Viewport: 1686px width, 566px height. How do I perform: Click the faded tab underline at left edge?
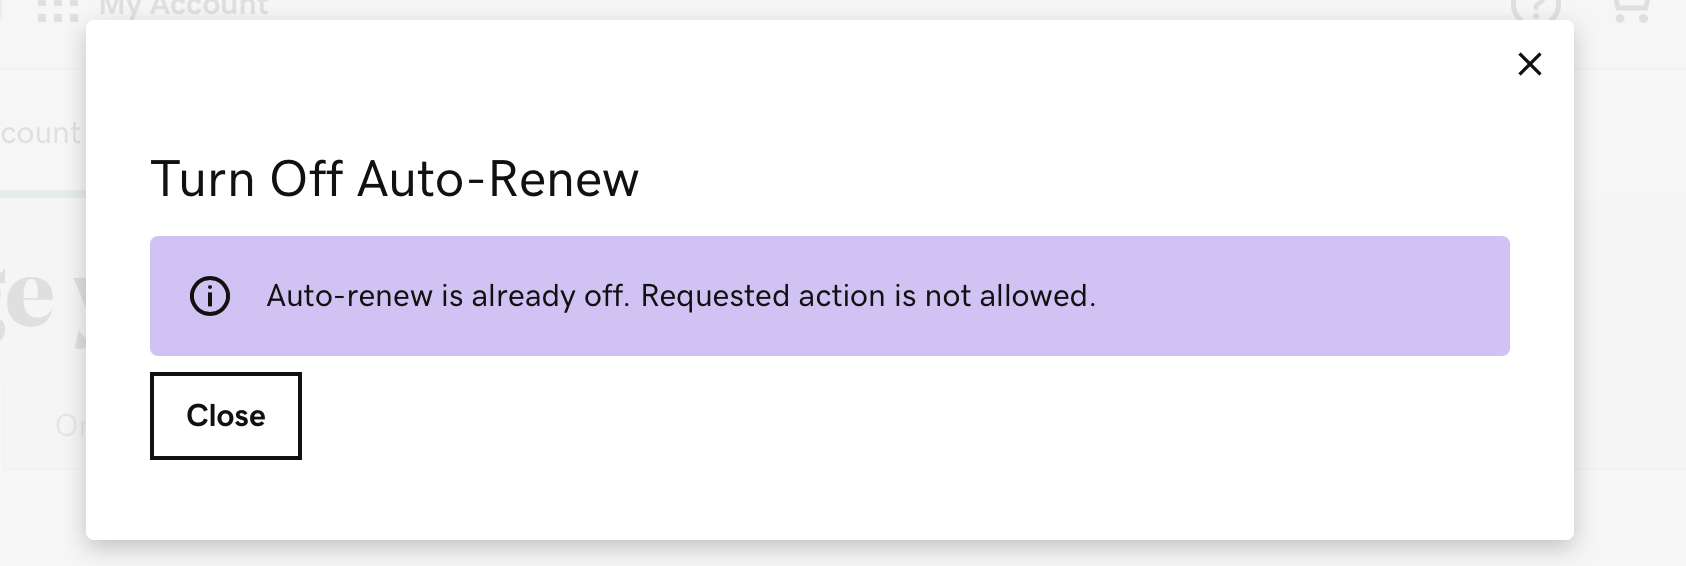click(x=42, y=193)
